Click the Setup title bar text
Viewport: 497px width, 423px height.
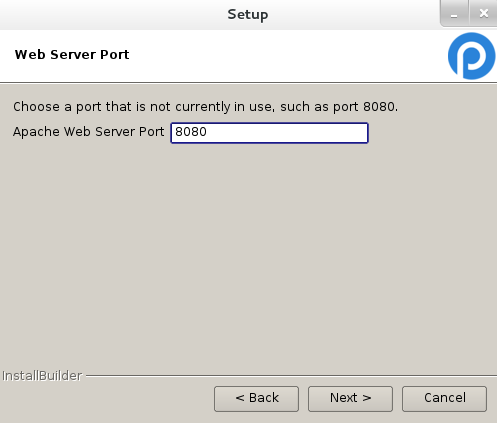point(248,15)
